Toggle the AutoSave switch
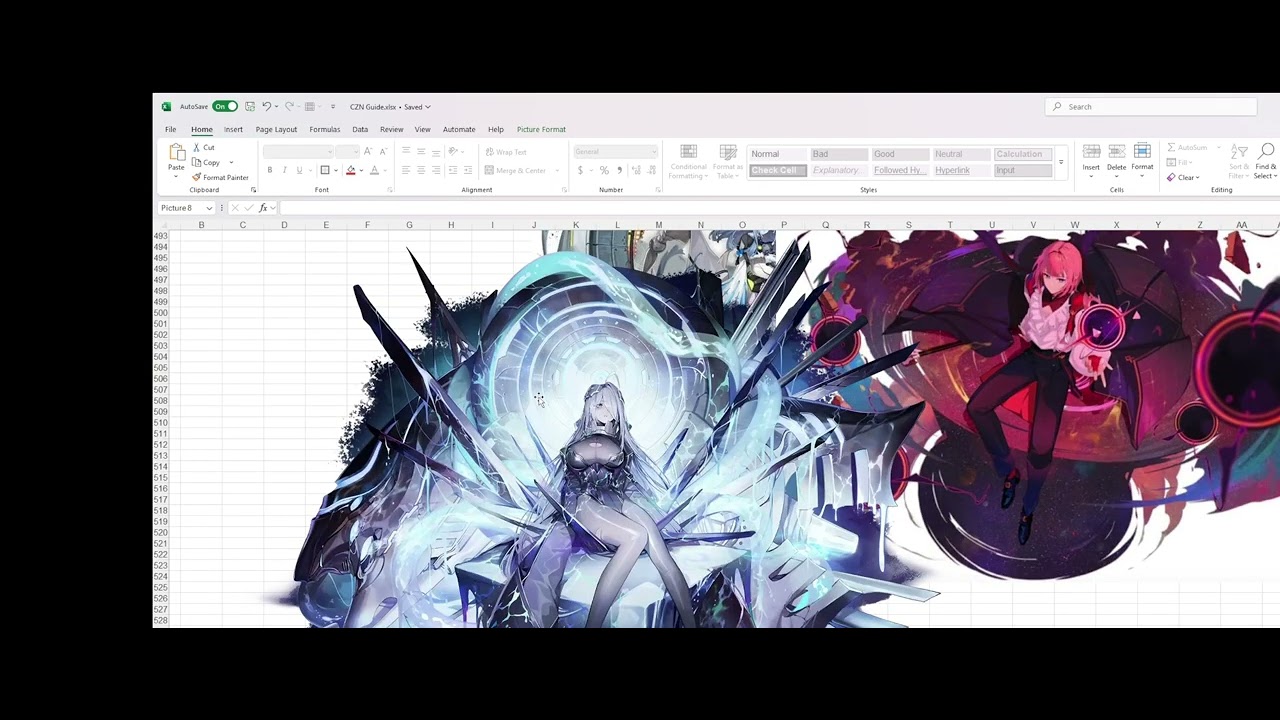The height and width of the screenshot is (720, 1280). point(224,107)
